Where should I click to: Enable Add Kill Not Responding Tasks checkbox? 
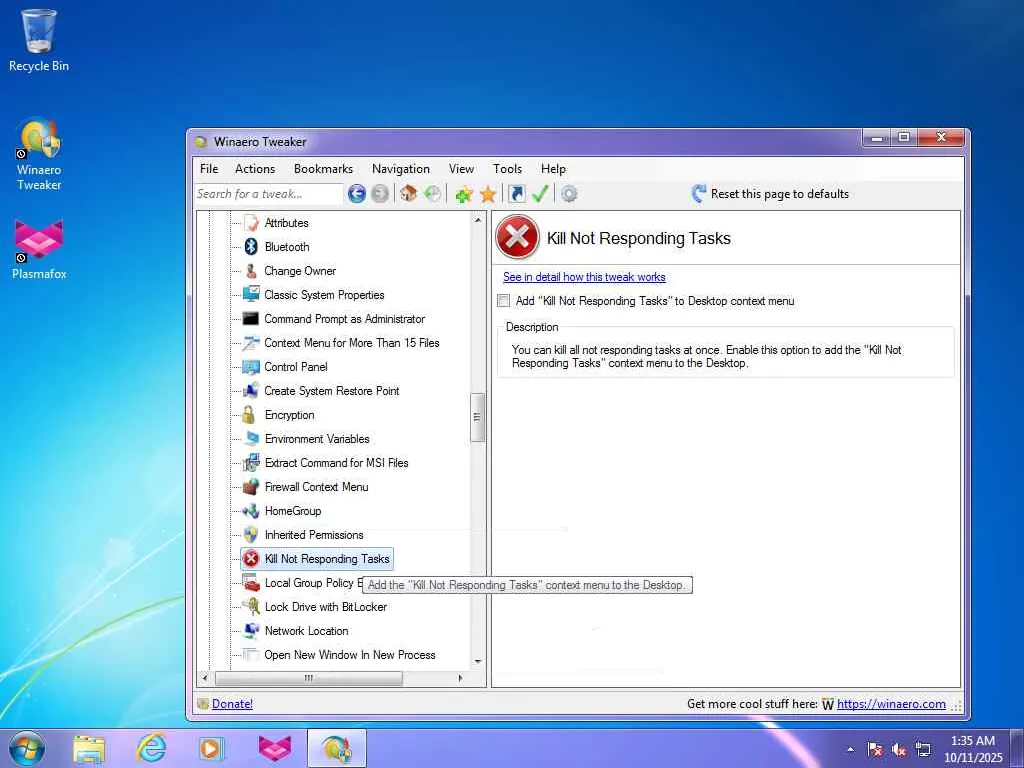[x=504, y=300]
